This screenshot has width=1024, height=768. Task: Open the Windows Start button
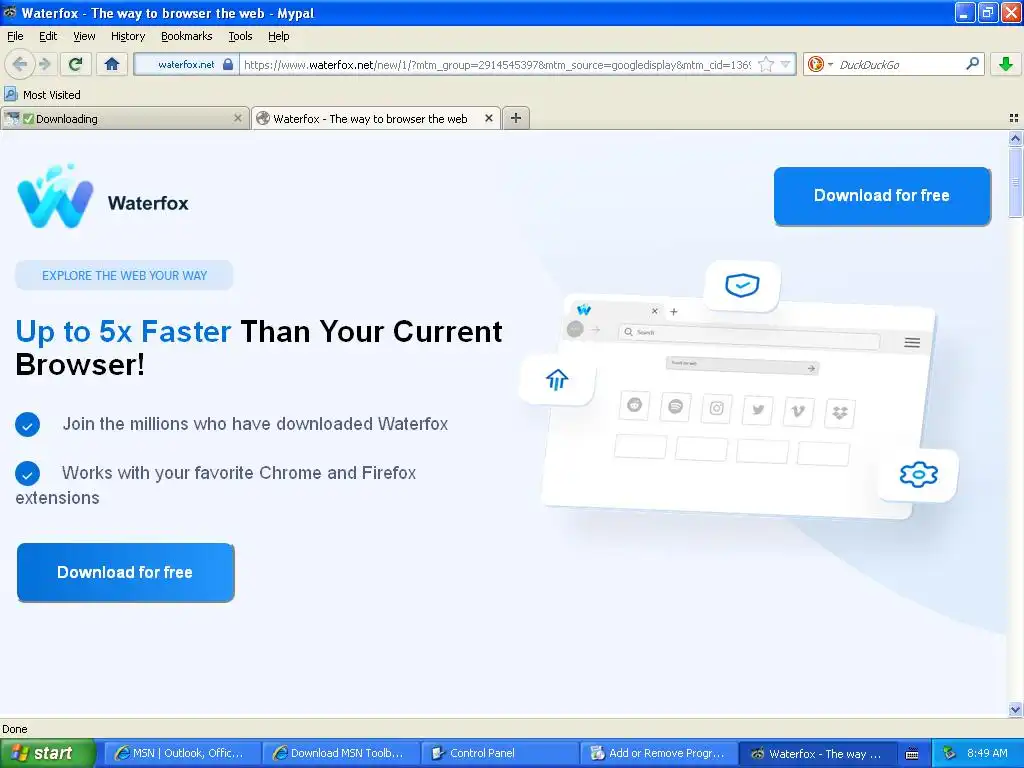point(47,754)
